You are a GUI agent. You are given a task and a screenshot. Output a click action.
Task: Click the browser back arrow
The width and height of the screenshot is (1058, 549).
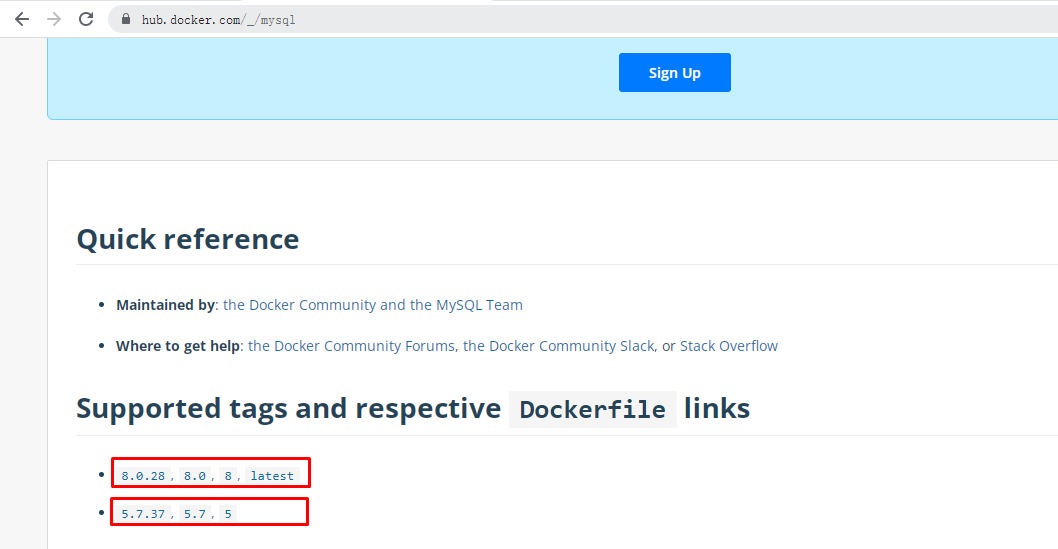tap(22, 19)
